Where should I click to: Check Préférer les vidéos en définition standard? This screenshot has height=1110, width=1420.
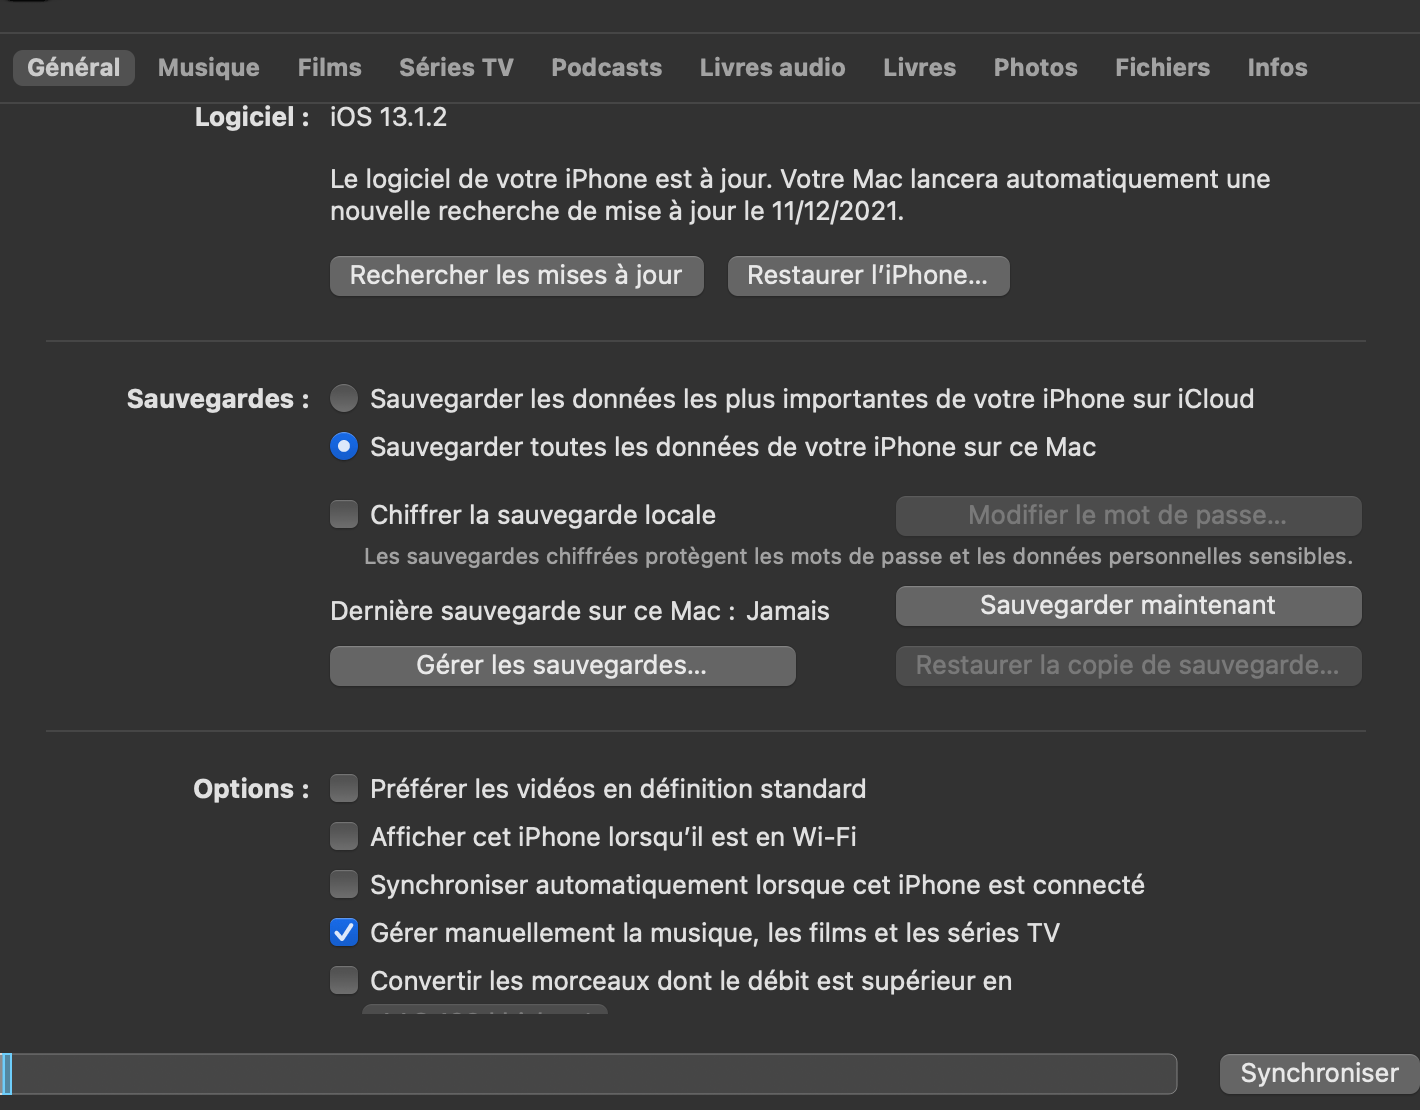point(343,788)
